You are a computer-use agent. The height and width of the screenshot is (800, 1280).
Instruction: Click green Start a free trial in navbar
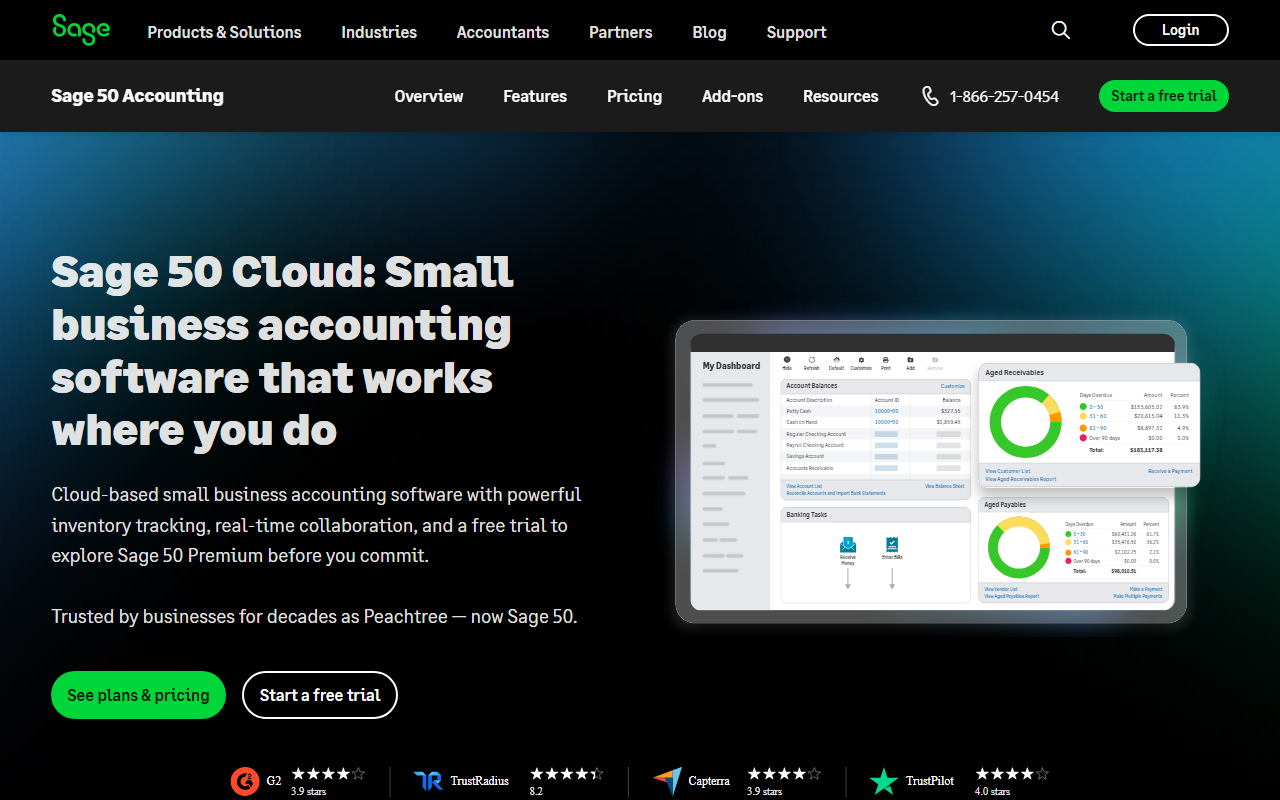pos(1163,96)
